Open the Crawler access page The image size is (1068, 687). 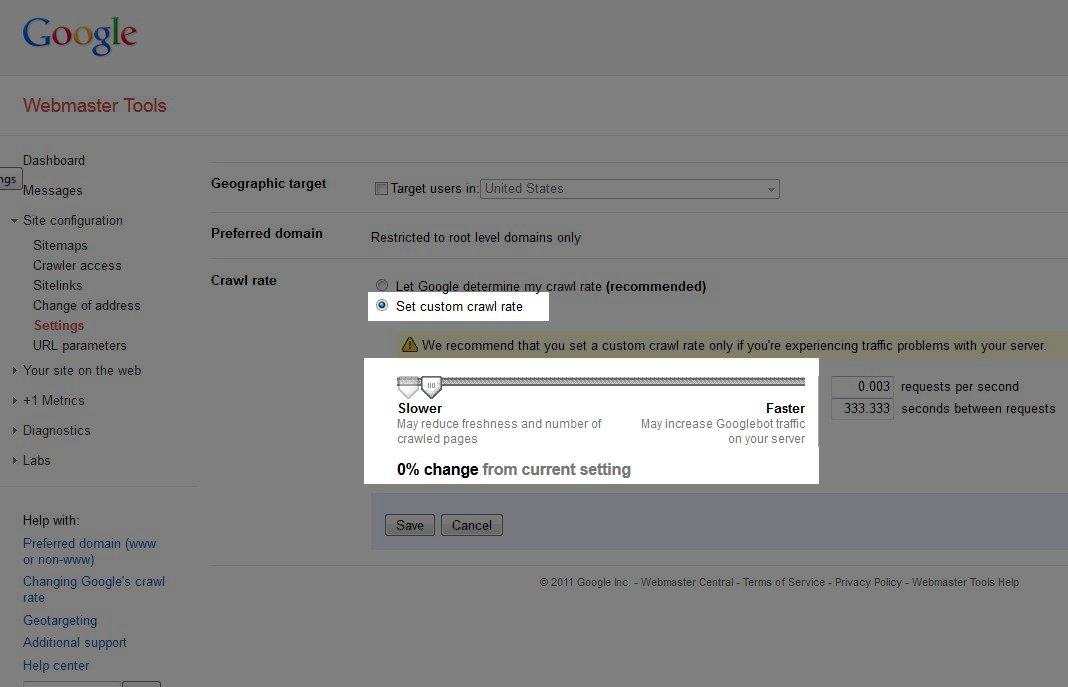(77, 265)
